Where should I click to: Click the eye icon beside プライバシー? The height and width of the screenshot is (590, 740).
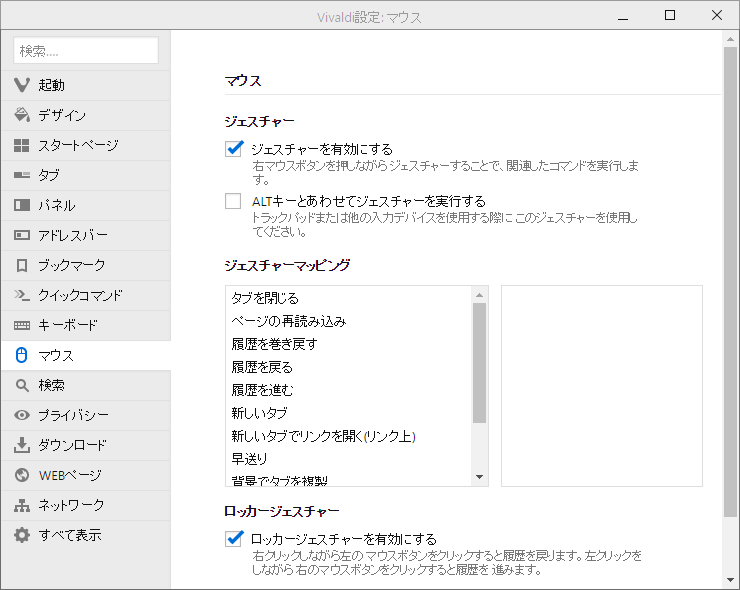22,415
